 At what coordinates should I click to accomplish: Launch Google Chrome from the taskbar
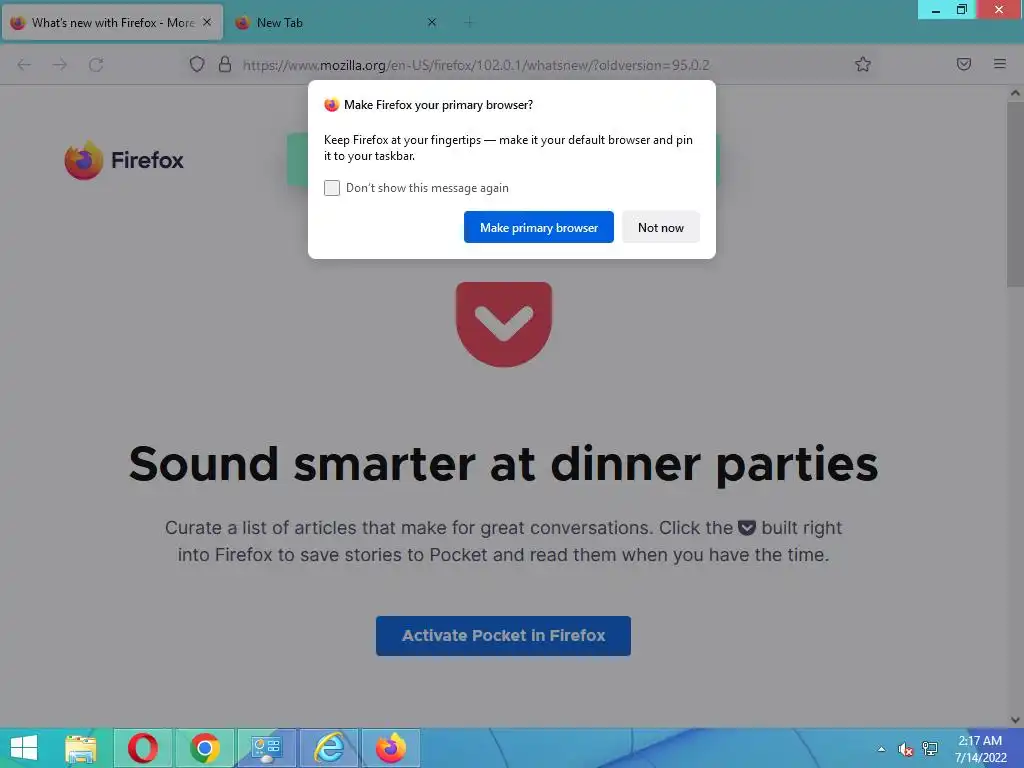[x=204, y=748]
